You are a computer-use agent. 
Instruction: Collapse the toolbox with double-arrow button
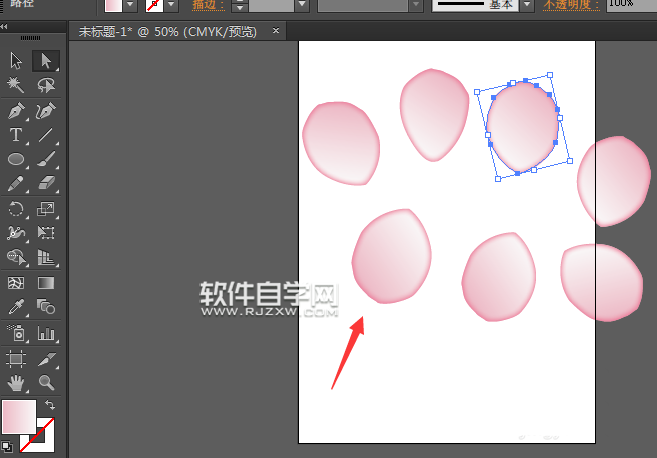(4, 26)
